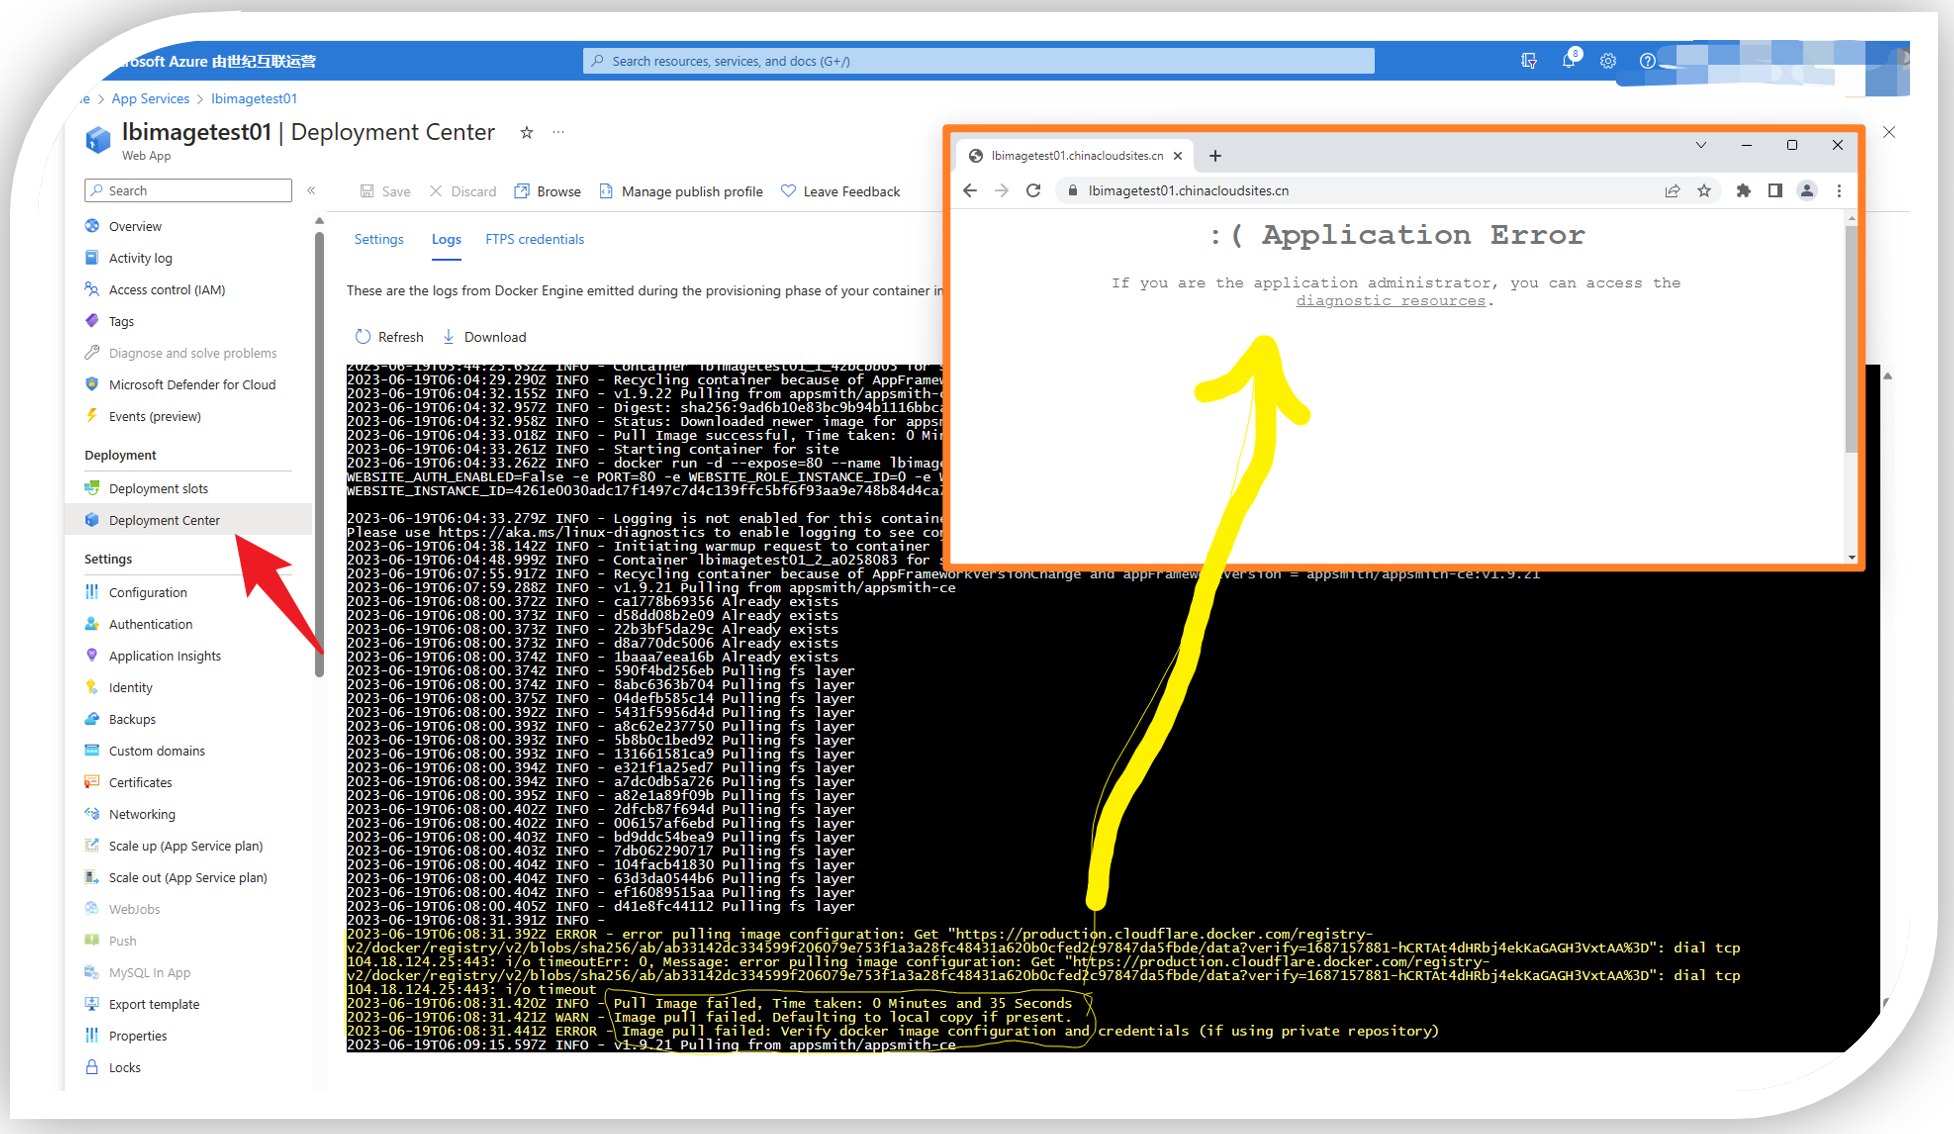This screenshot has height=1134, width=1954.
Task: Click the help question mark icon
Action: tap(1647, 61)
